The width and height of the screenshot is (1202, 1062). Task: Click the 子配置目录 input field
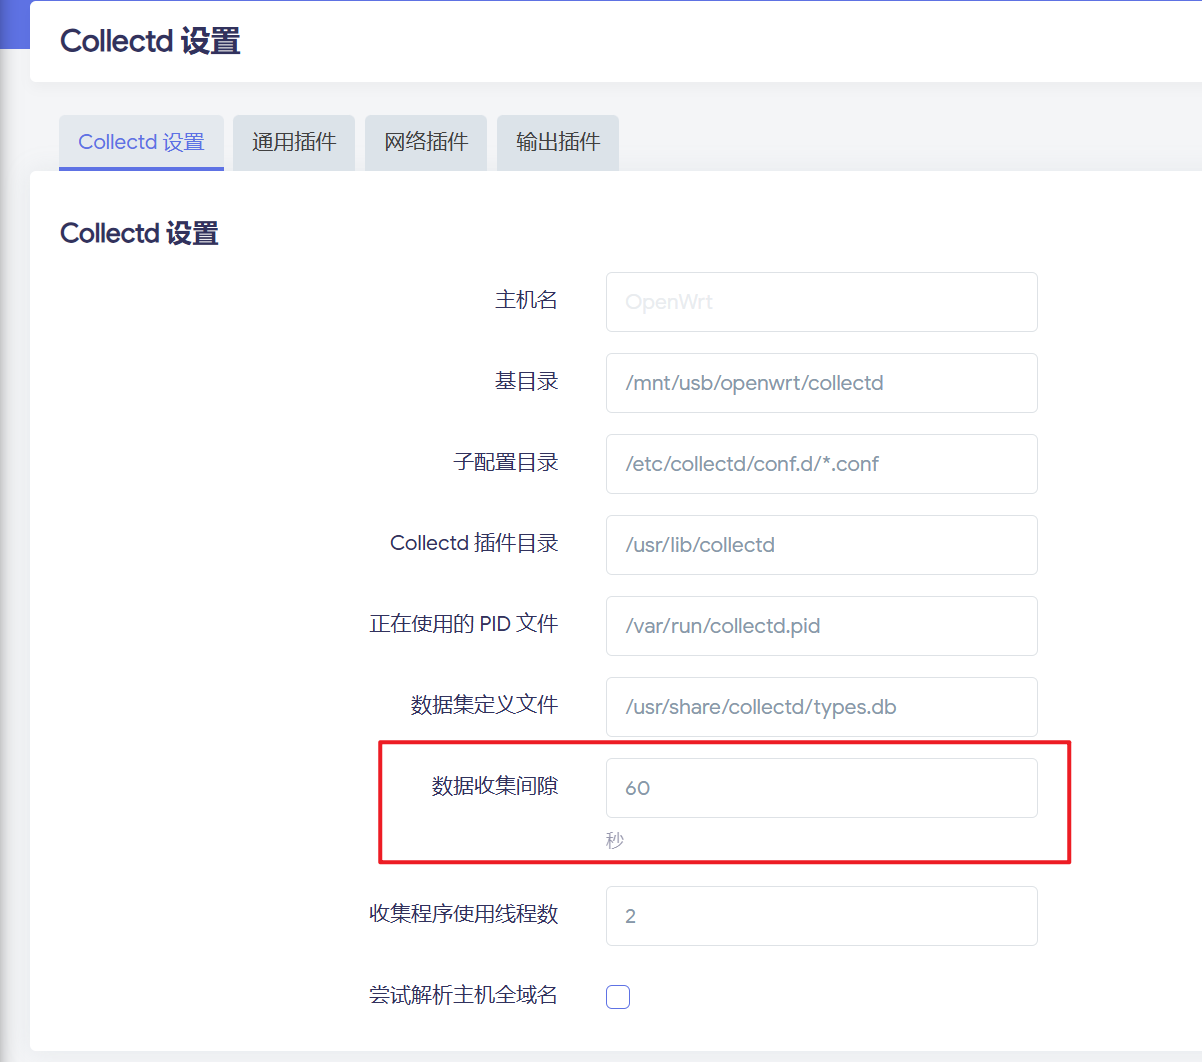(x=822, y=464)
